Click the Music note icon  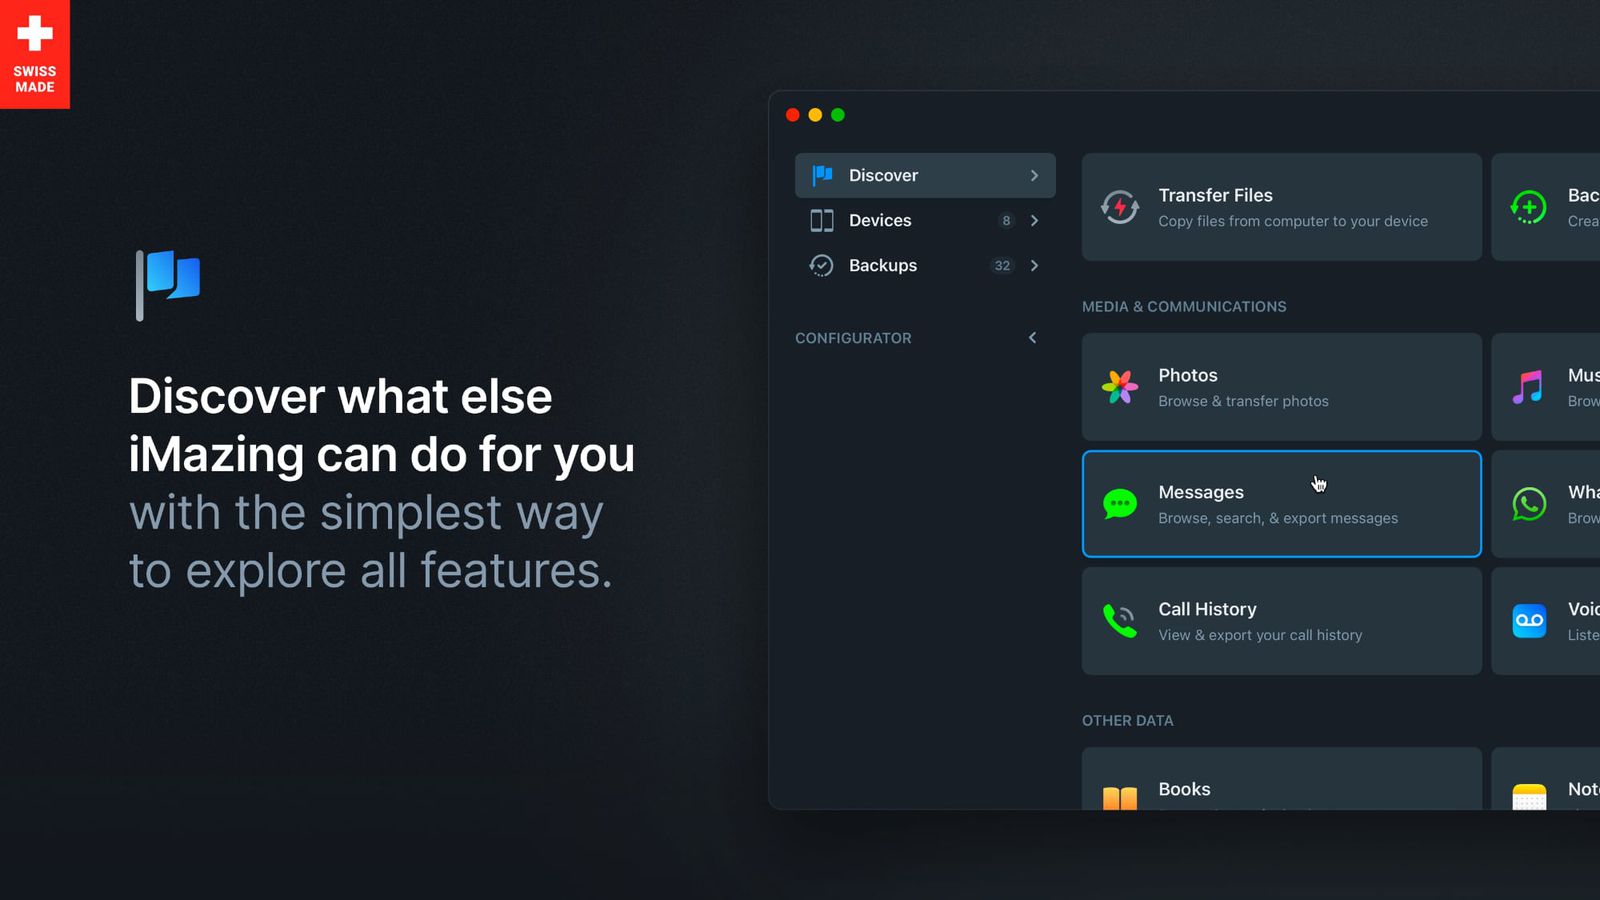click(1528, 387)
